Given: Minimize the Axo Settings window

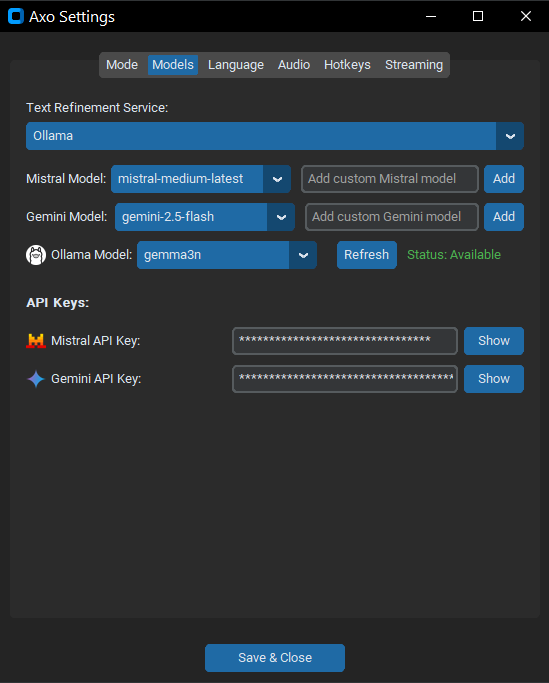Looking at the screenshot, I should 431,16.
